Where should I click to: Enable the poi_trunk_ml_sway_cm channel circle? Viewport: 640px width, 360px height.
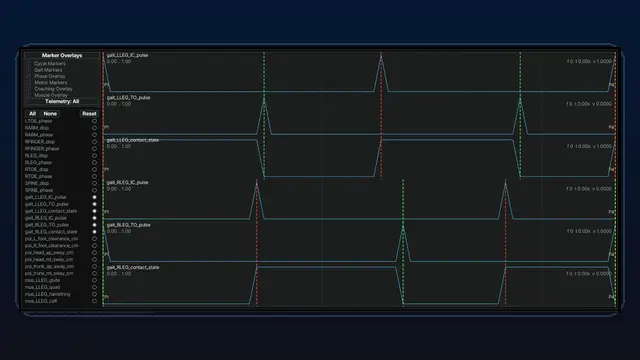click(x=94, y=273)
